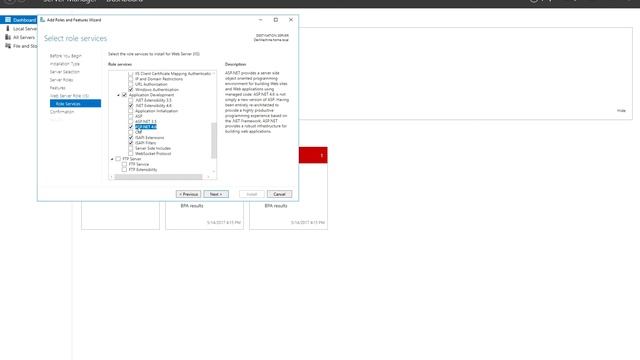Click the role services list scroll-down arrow

(x=214, y=171)
